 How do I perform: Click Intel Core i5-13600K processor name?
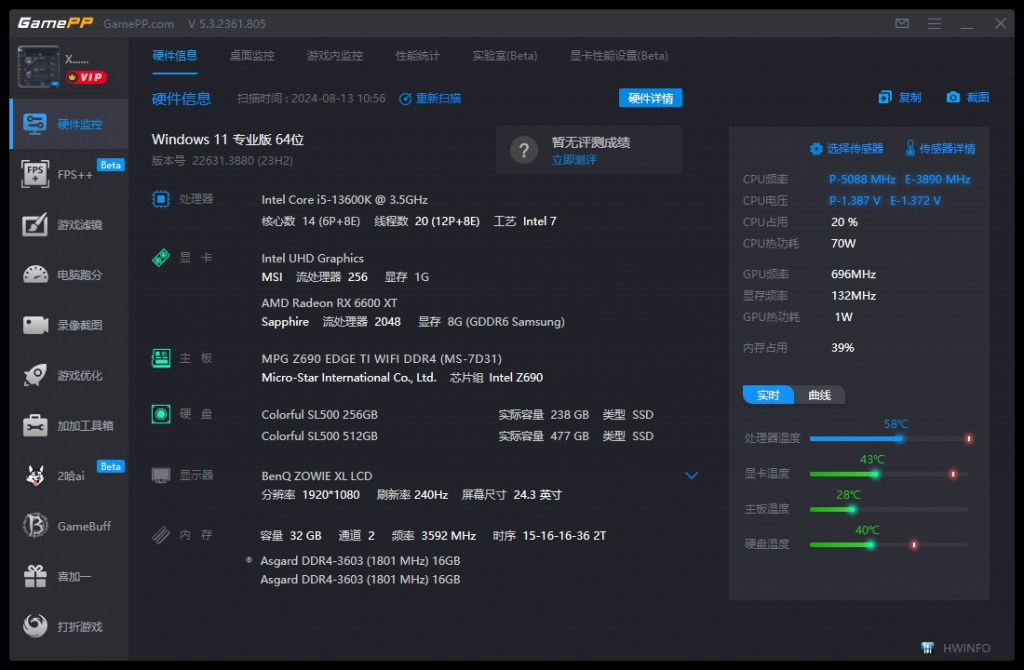coord(344,200)
